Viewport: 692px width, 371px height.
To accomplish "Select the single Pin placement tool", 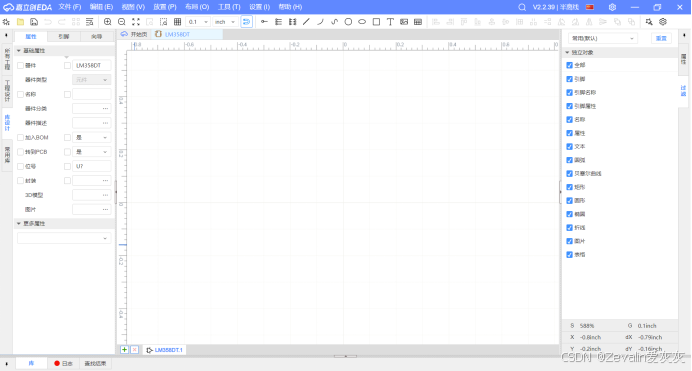I will [x=264, y=22].
